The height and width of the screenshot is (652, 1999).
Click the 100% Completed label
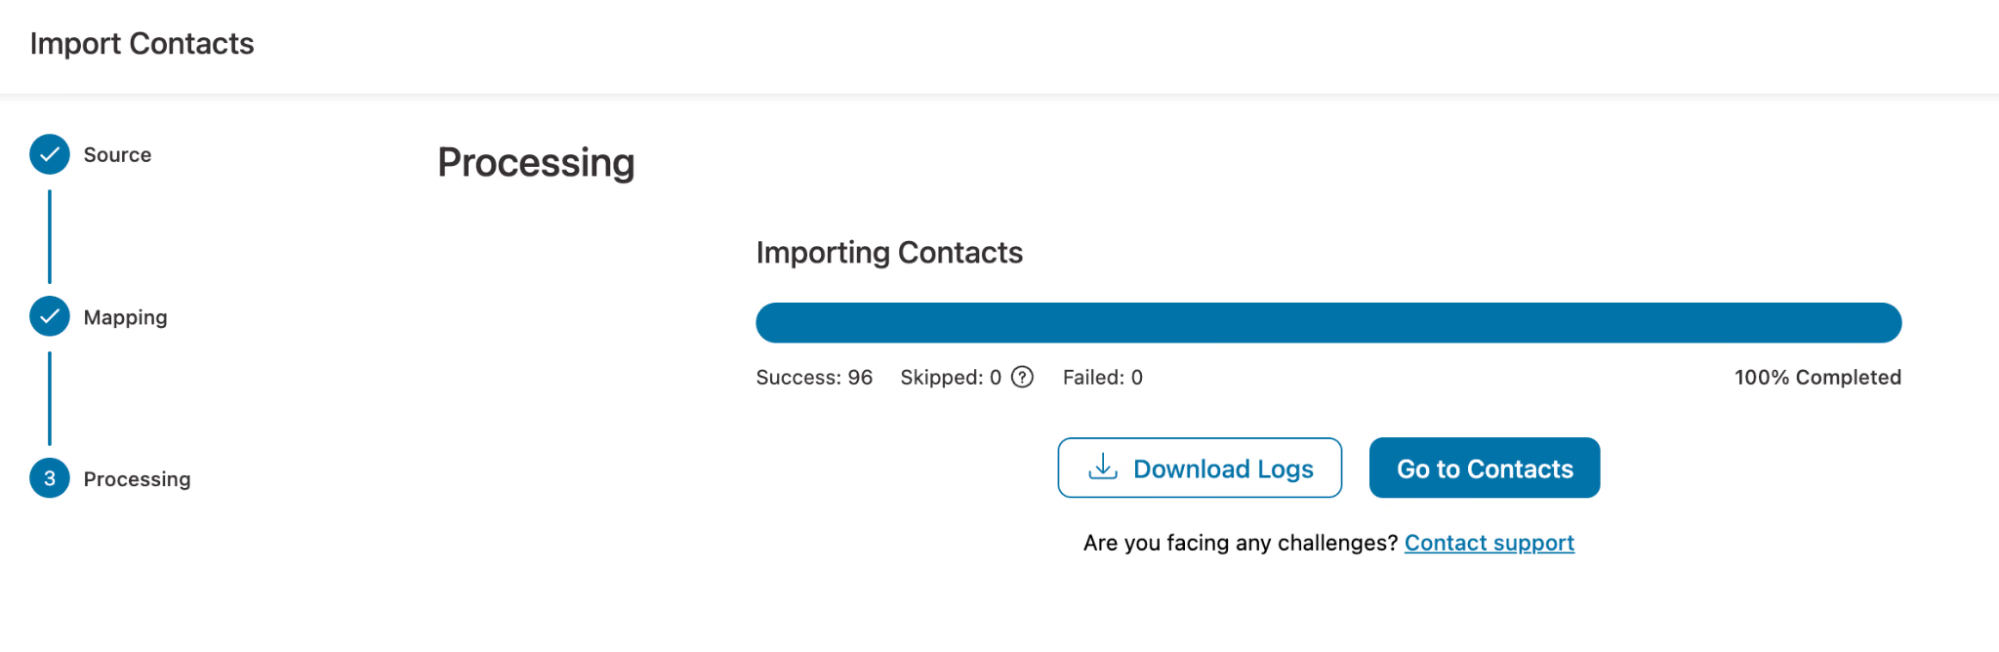coord(1816,377)
